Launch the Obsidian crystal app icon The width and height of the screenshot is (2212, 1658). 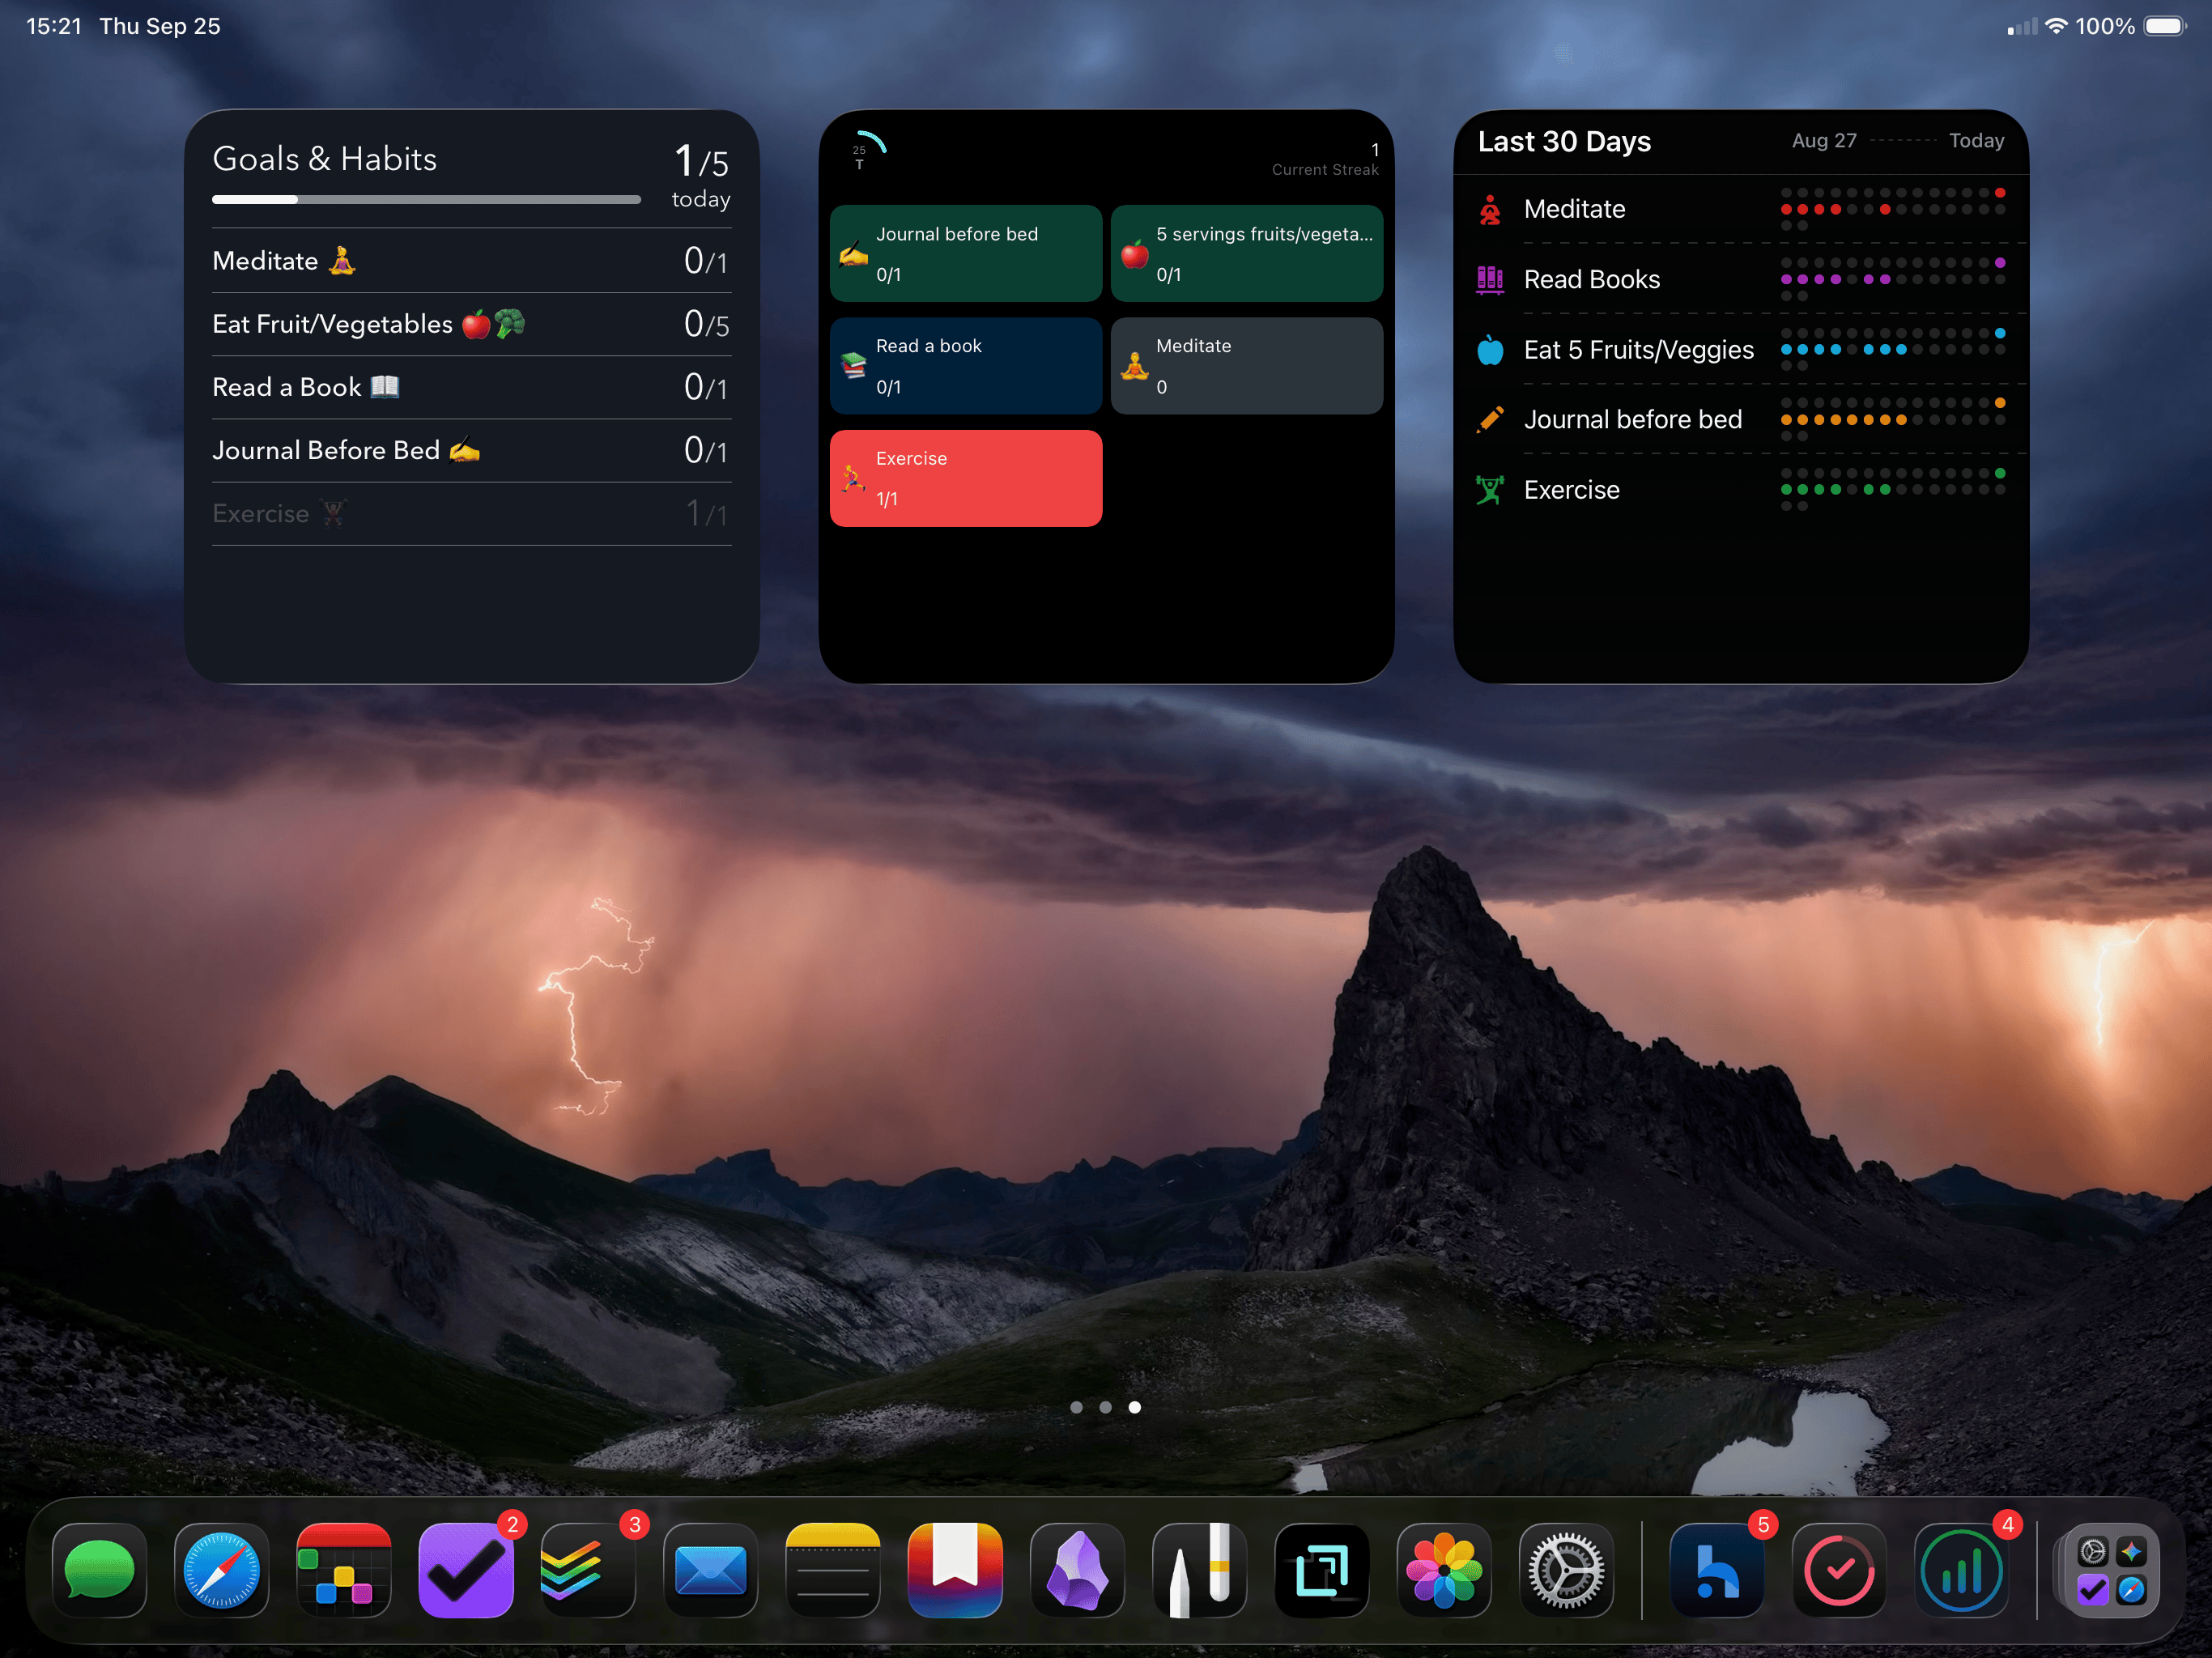tap(1077, 1569)
